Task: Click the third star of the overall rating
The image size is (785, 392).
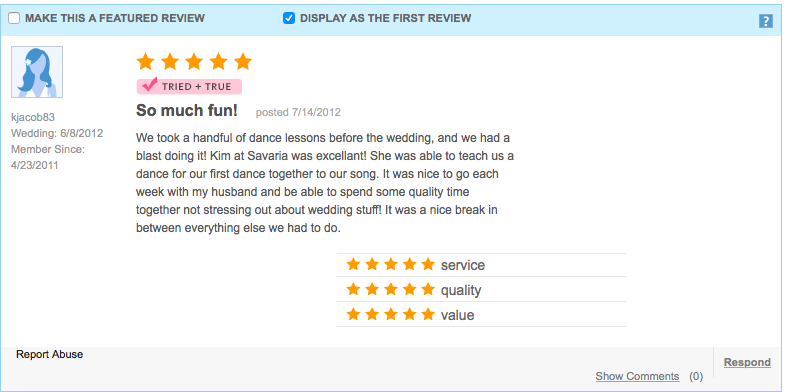Action: [194, 62]
